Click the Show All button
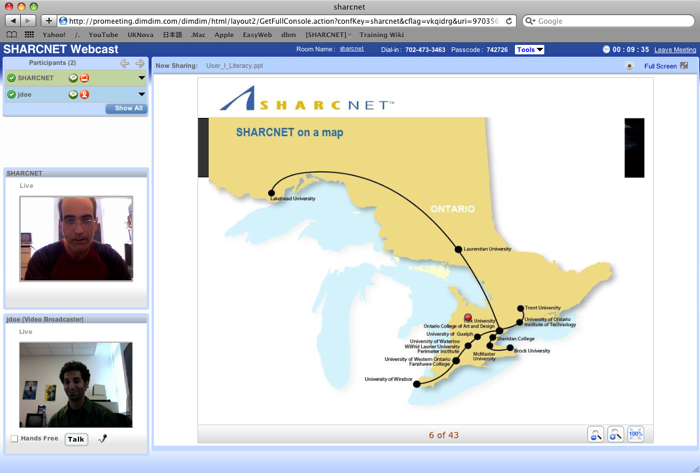This screenshot has width=700, height=473. pos(128,108)
